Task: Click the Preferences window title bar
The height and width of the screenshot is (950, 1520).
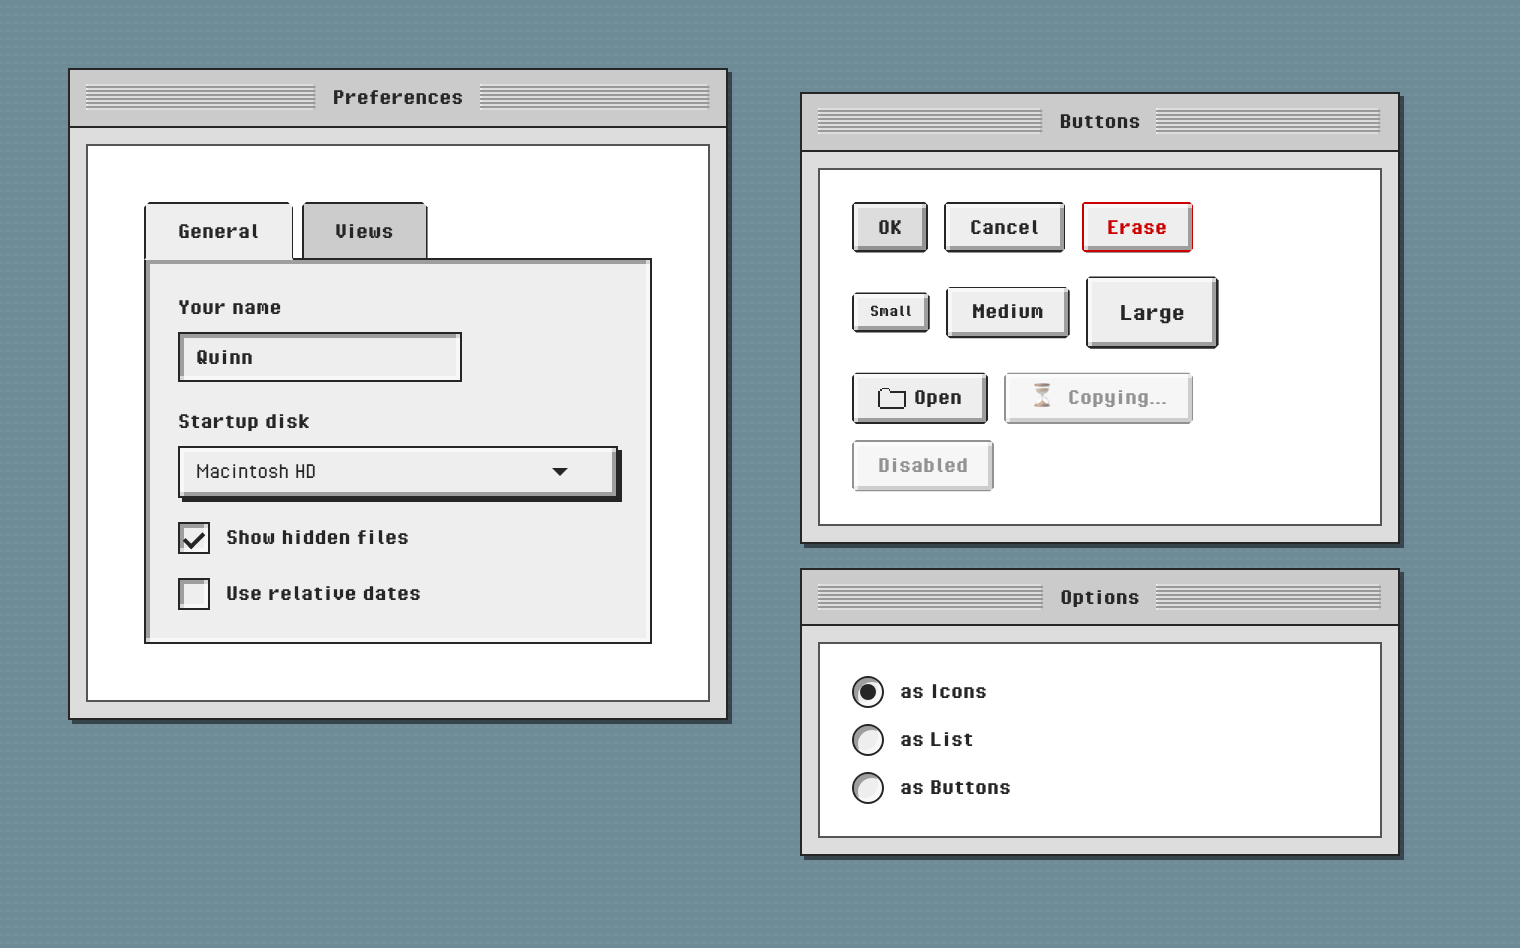Action: click(398, 98)
